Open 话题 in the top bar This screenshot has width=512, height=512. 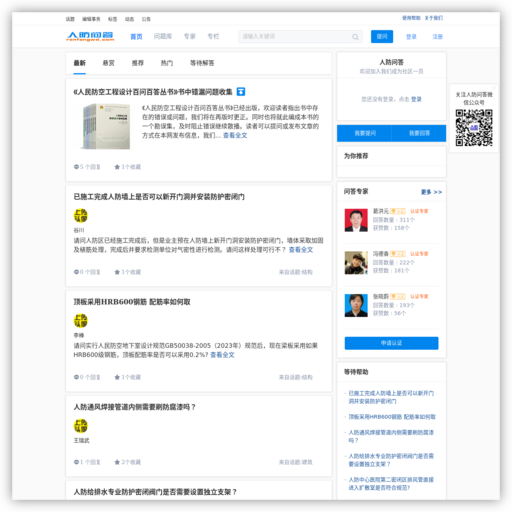pos(70,19)
